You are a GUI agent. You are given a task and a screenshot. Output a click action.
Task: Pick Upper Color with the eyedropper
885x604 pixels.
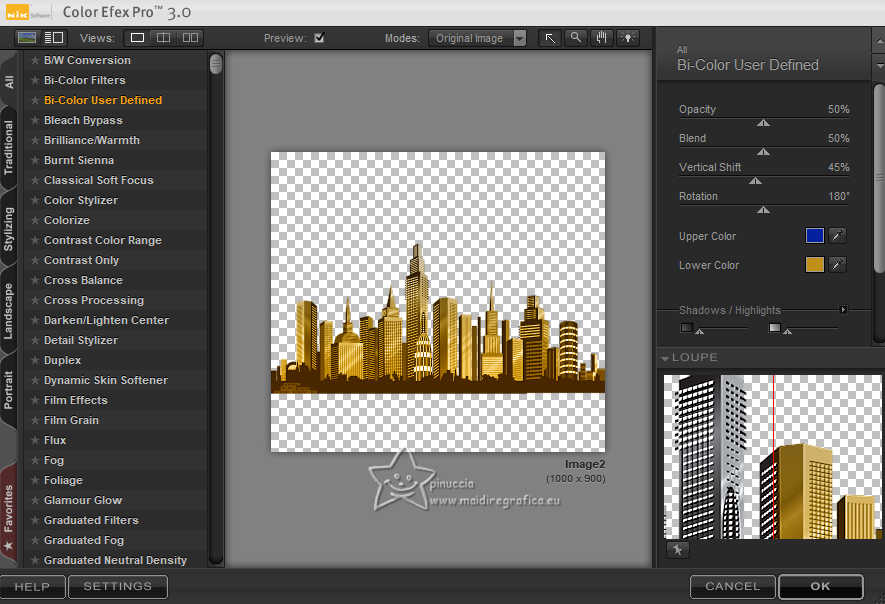click(837, 236)
